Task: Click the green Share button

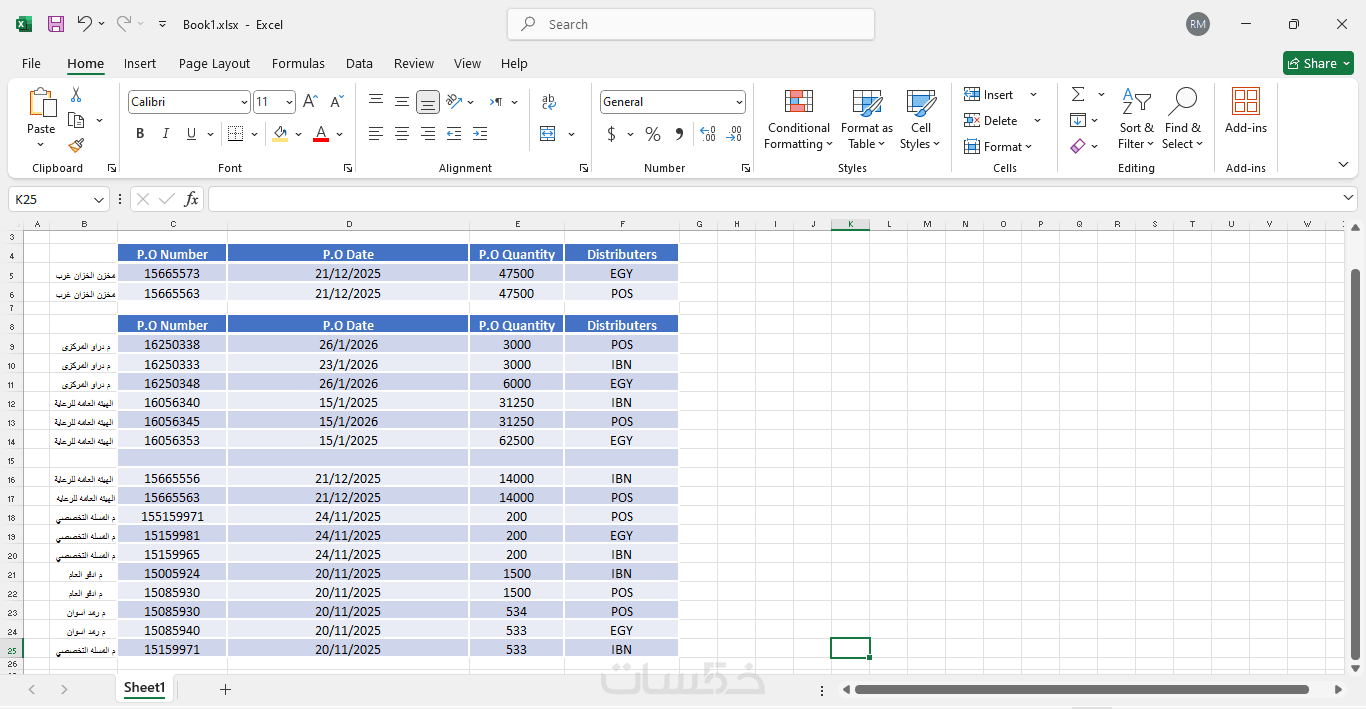Action: point(1317,63)
